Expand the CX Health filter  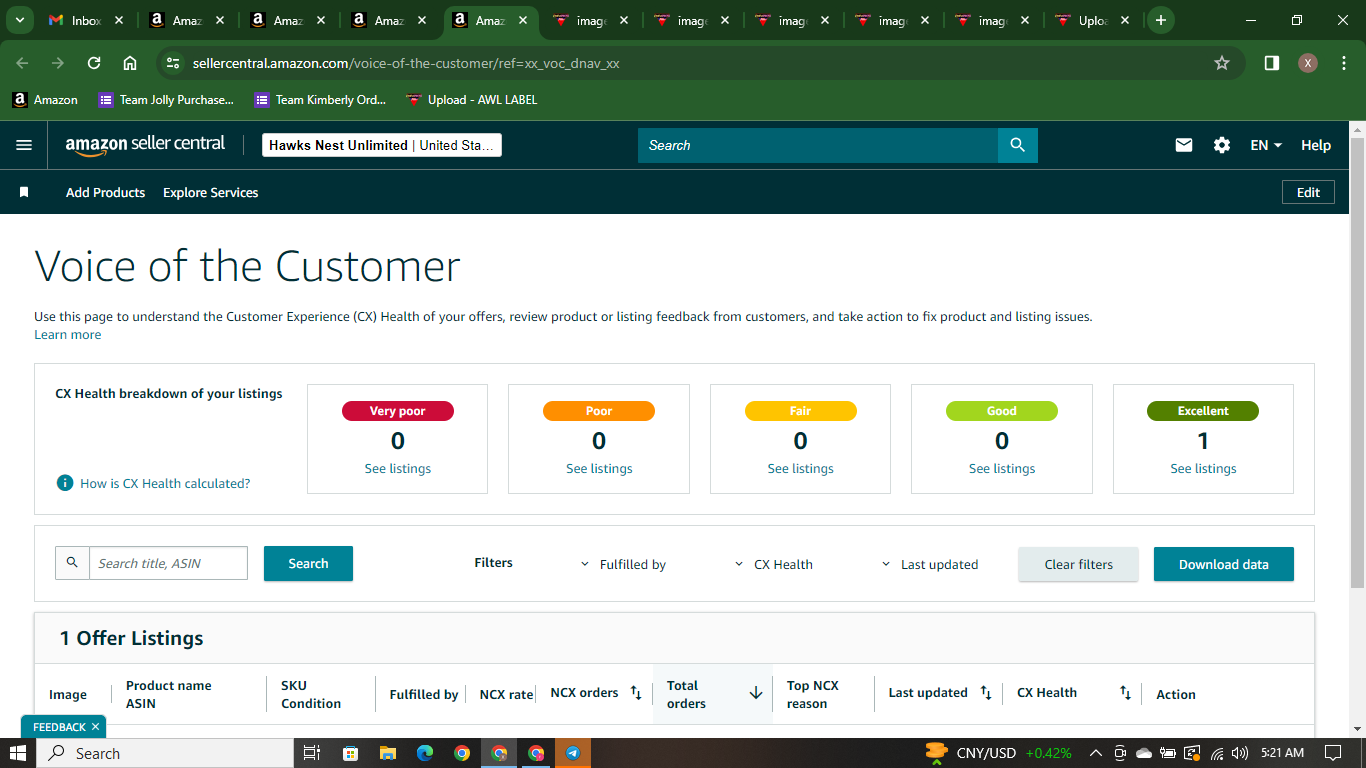tap(773, 564)
